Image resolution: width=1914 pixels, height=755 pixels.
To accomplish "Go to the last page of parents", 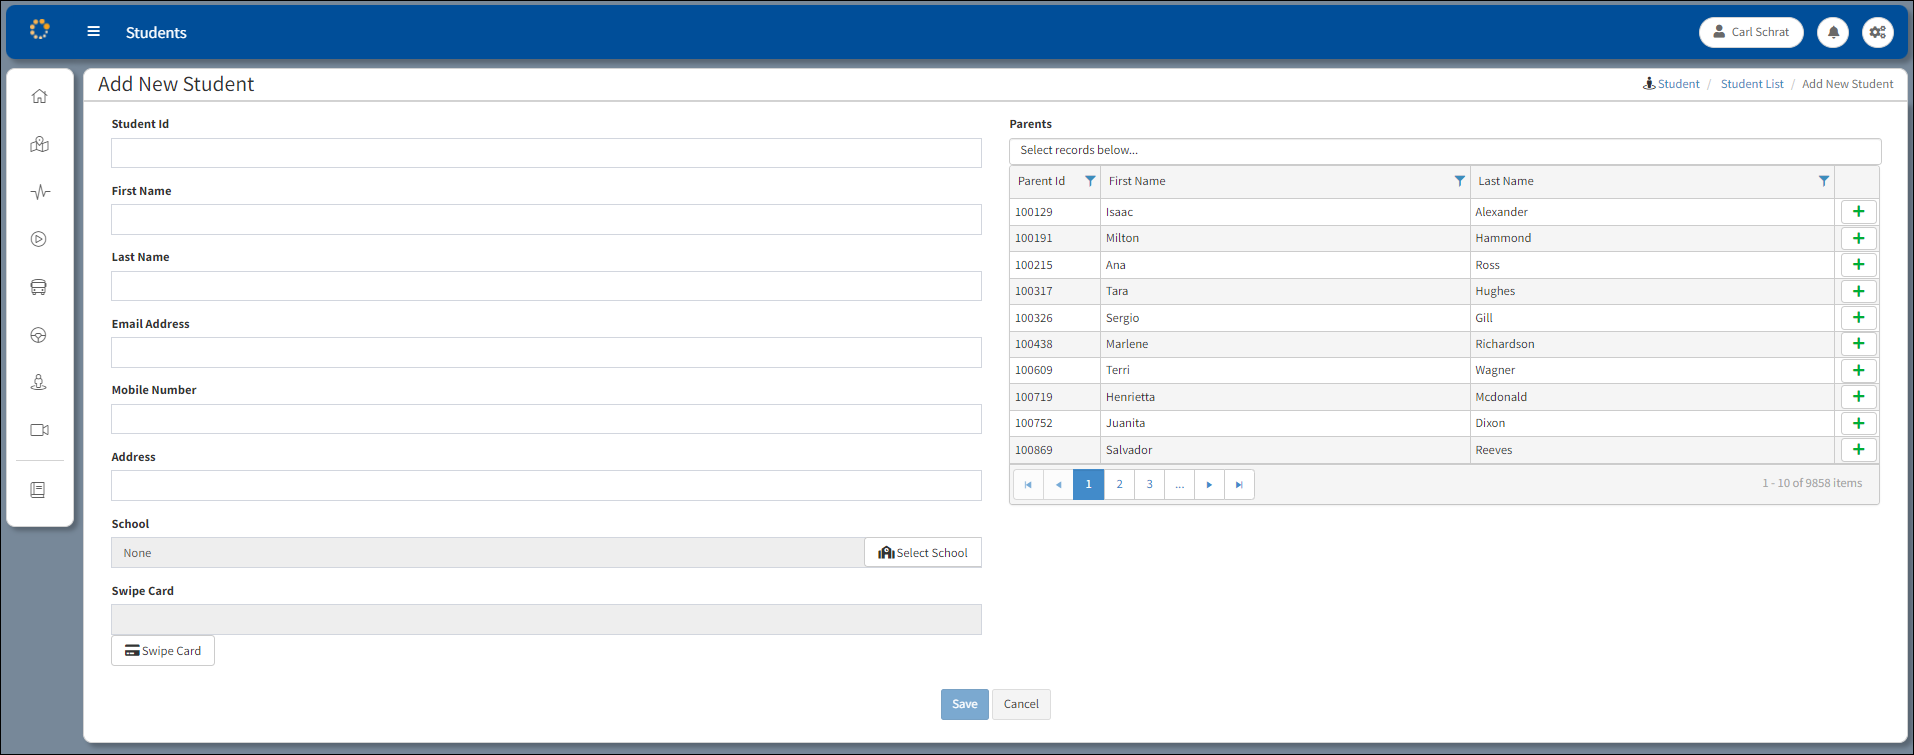I will pyautogui.click(x=1239, y=484).
